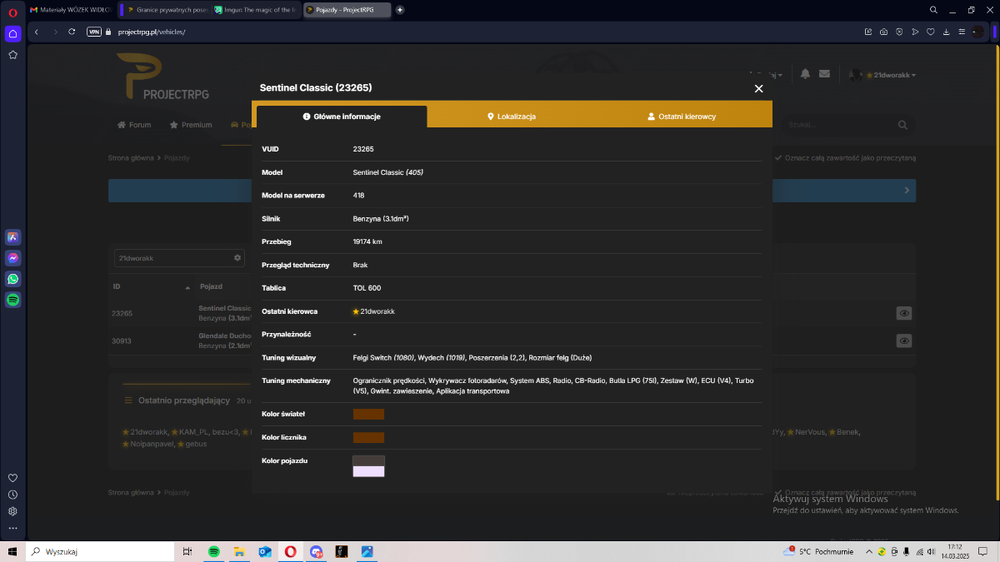Click the site padlock security icon

pyautogui.click(x=108, y=32)
